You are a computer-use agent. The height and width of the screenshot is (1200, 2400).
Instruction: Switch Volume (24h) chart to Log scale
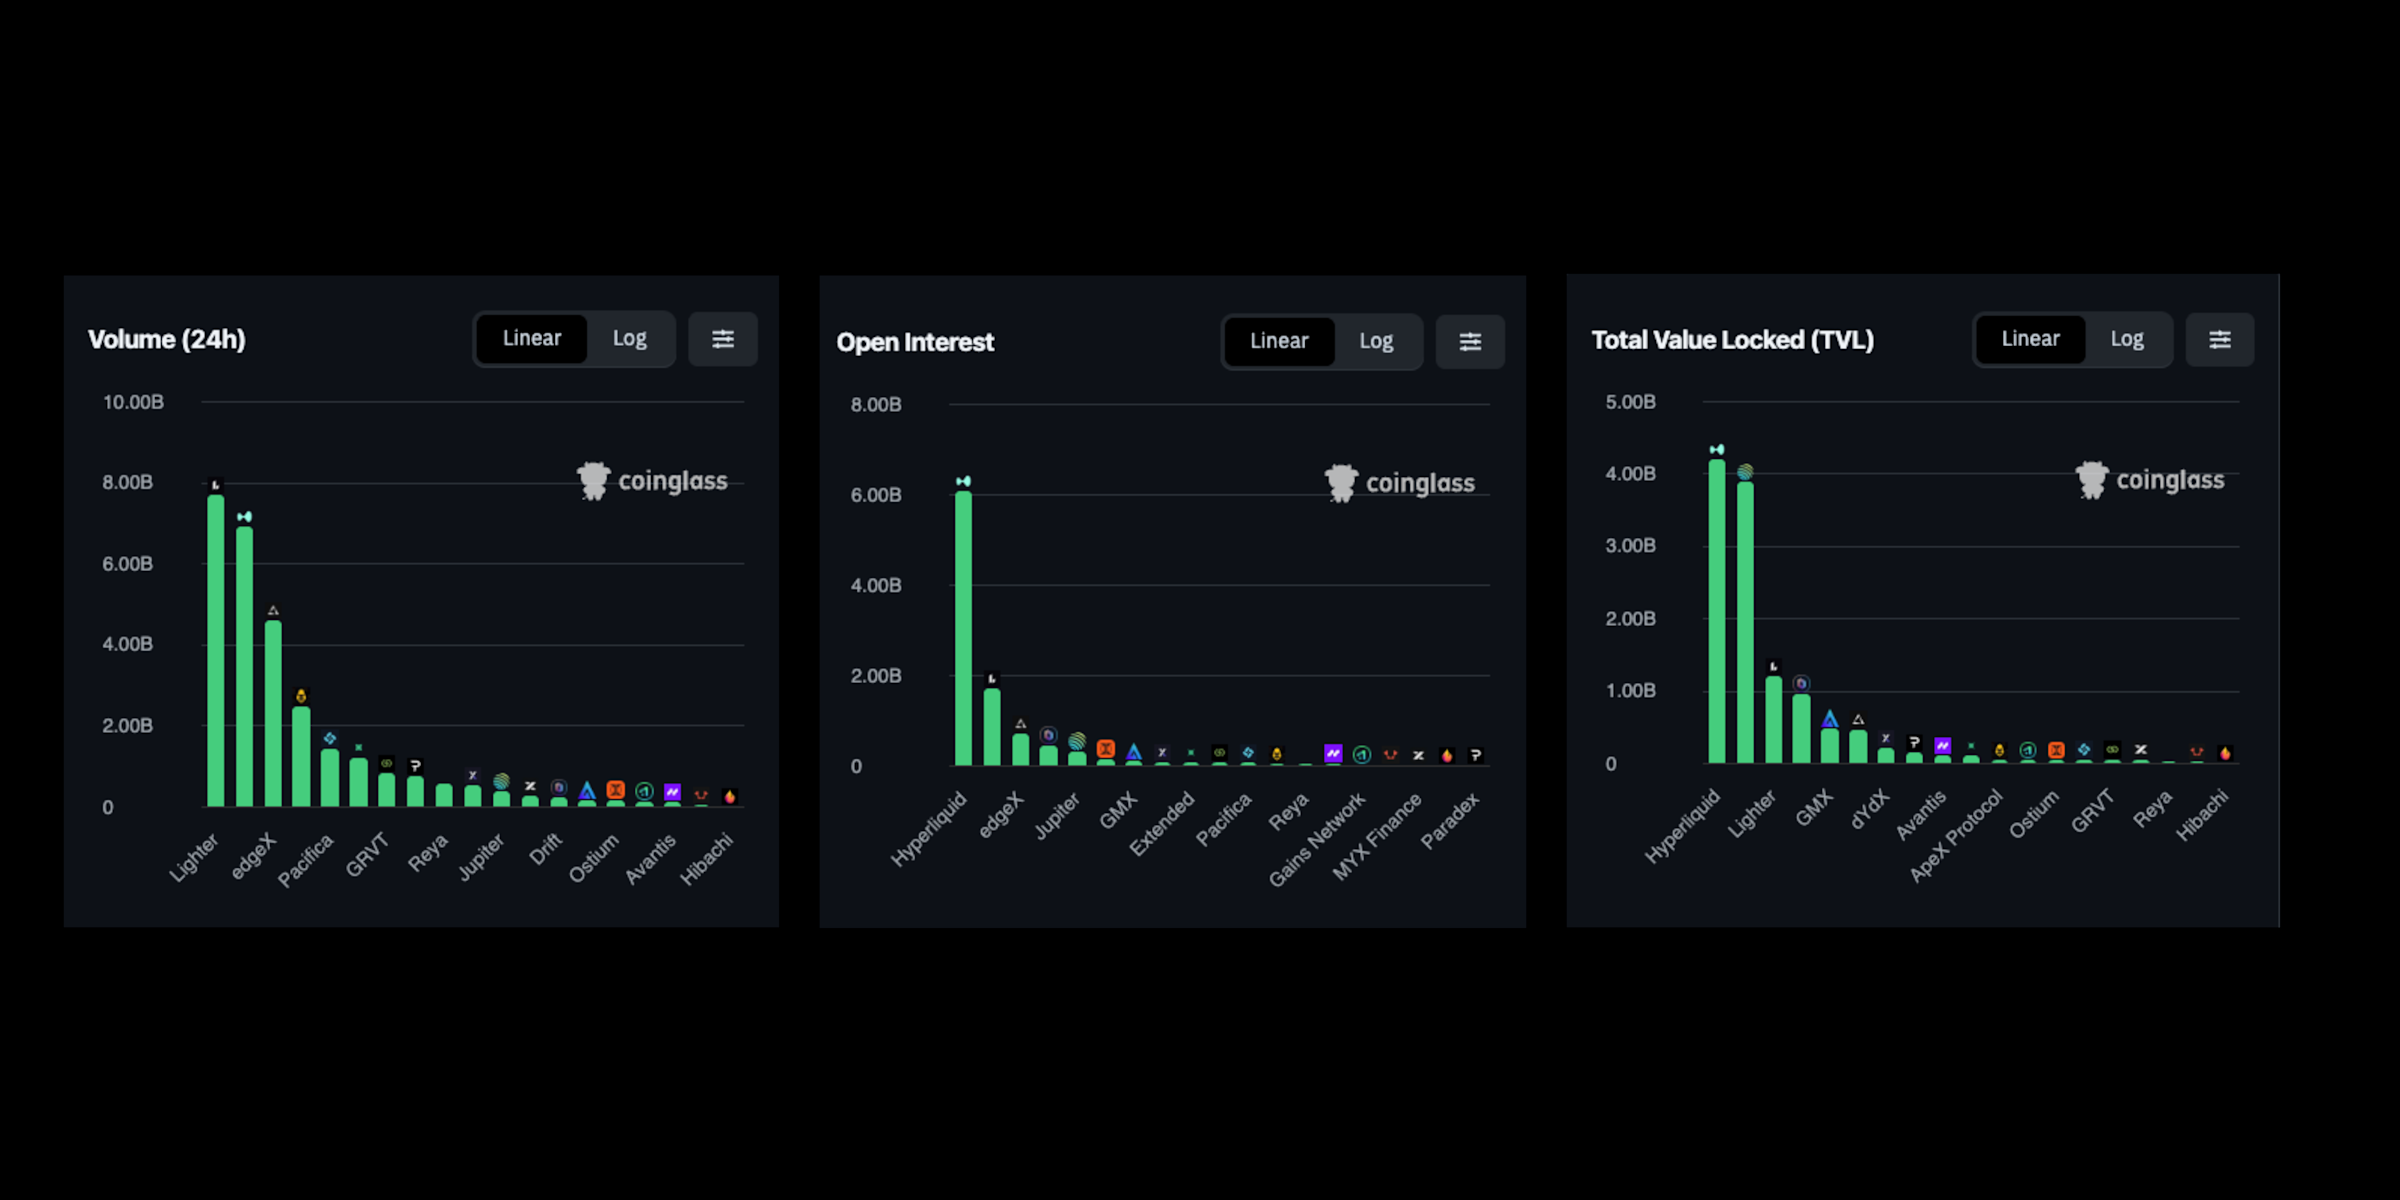click(x=629, y=339)
